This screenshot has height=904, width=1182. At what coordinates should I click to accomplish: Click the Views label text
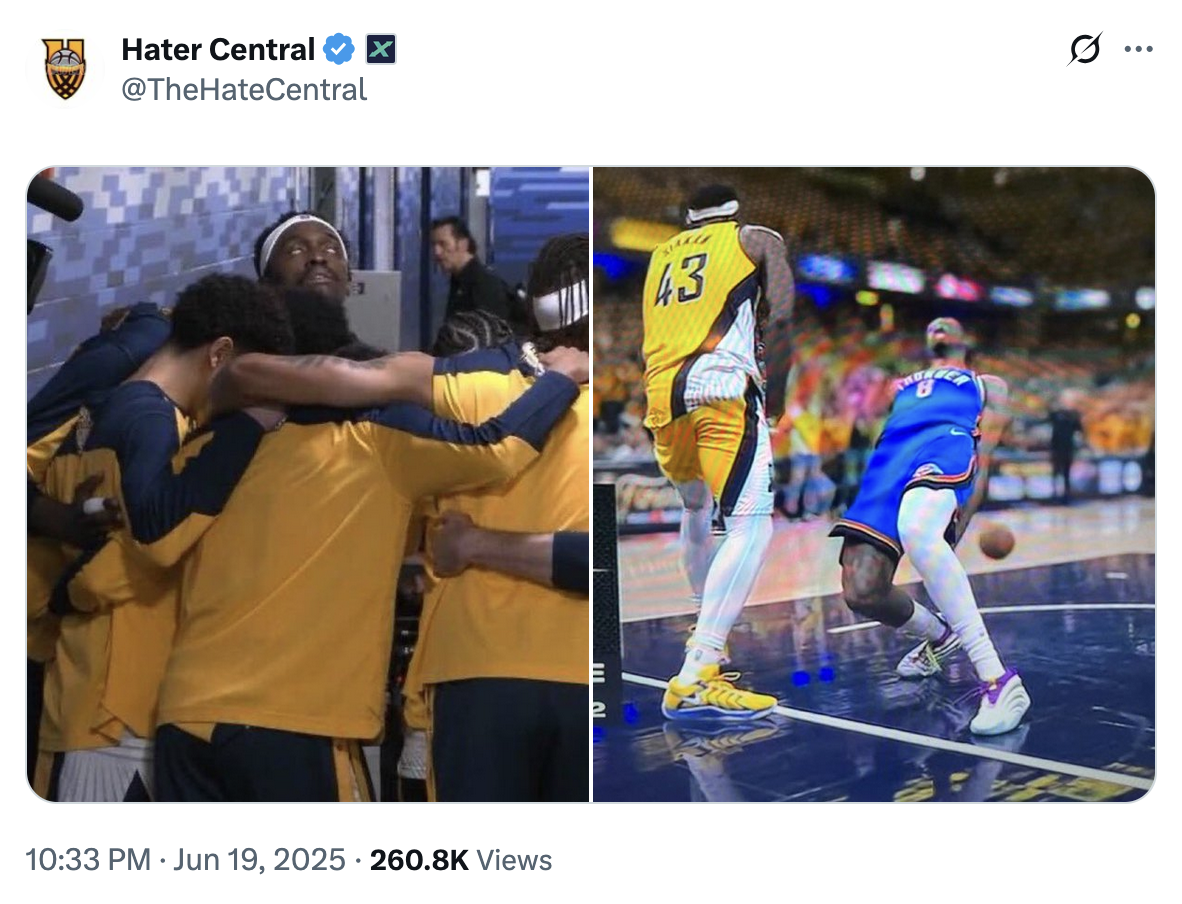[514, 860]
